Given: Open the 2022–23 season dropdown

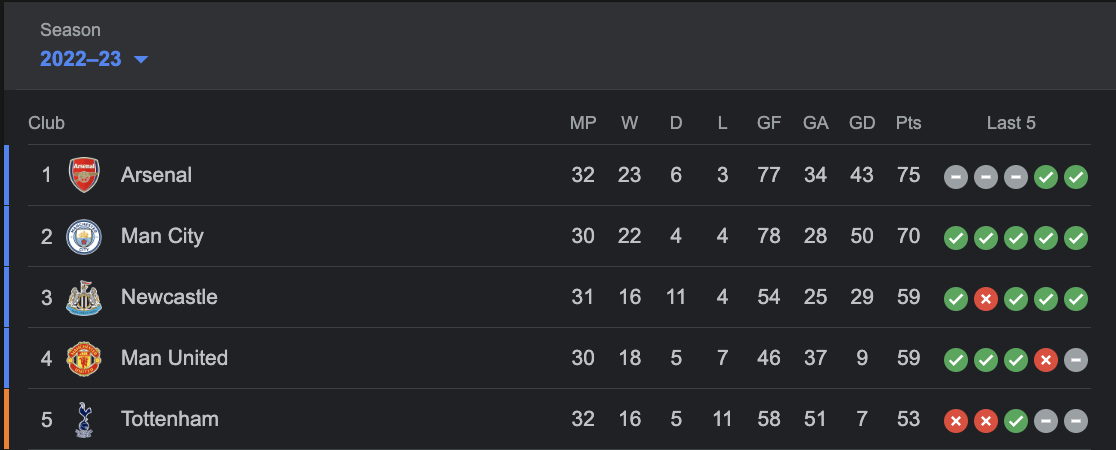Looking at the screenshot, I should coord(81,59).
